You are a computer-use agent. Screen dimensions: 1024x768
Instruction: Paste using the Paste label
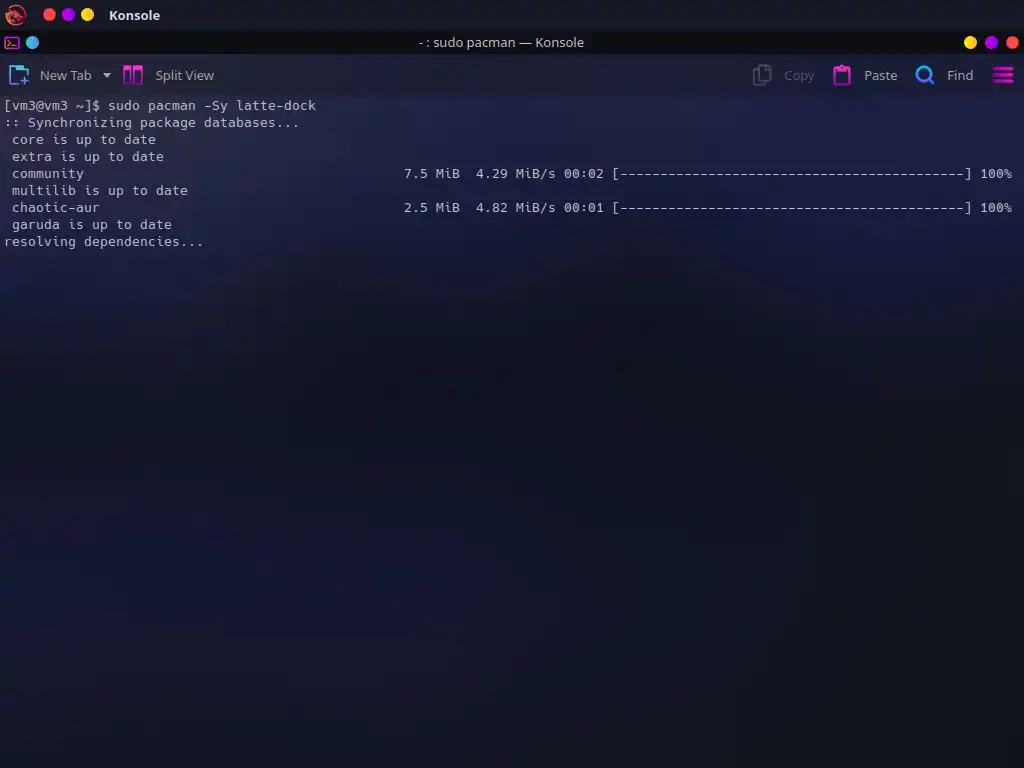(880, 76)
